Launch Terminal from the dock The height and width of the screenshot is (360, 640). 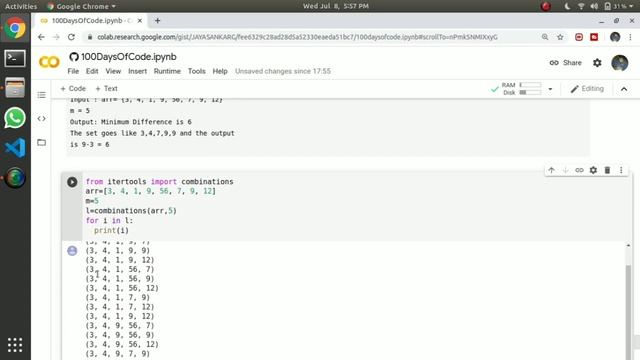point(15,58)
